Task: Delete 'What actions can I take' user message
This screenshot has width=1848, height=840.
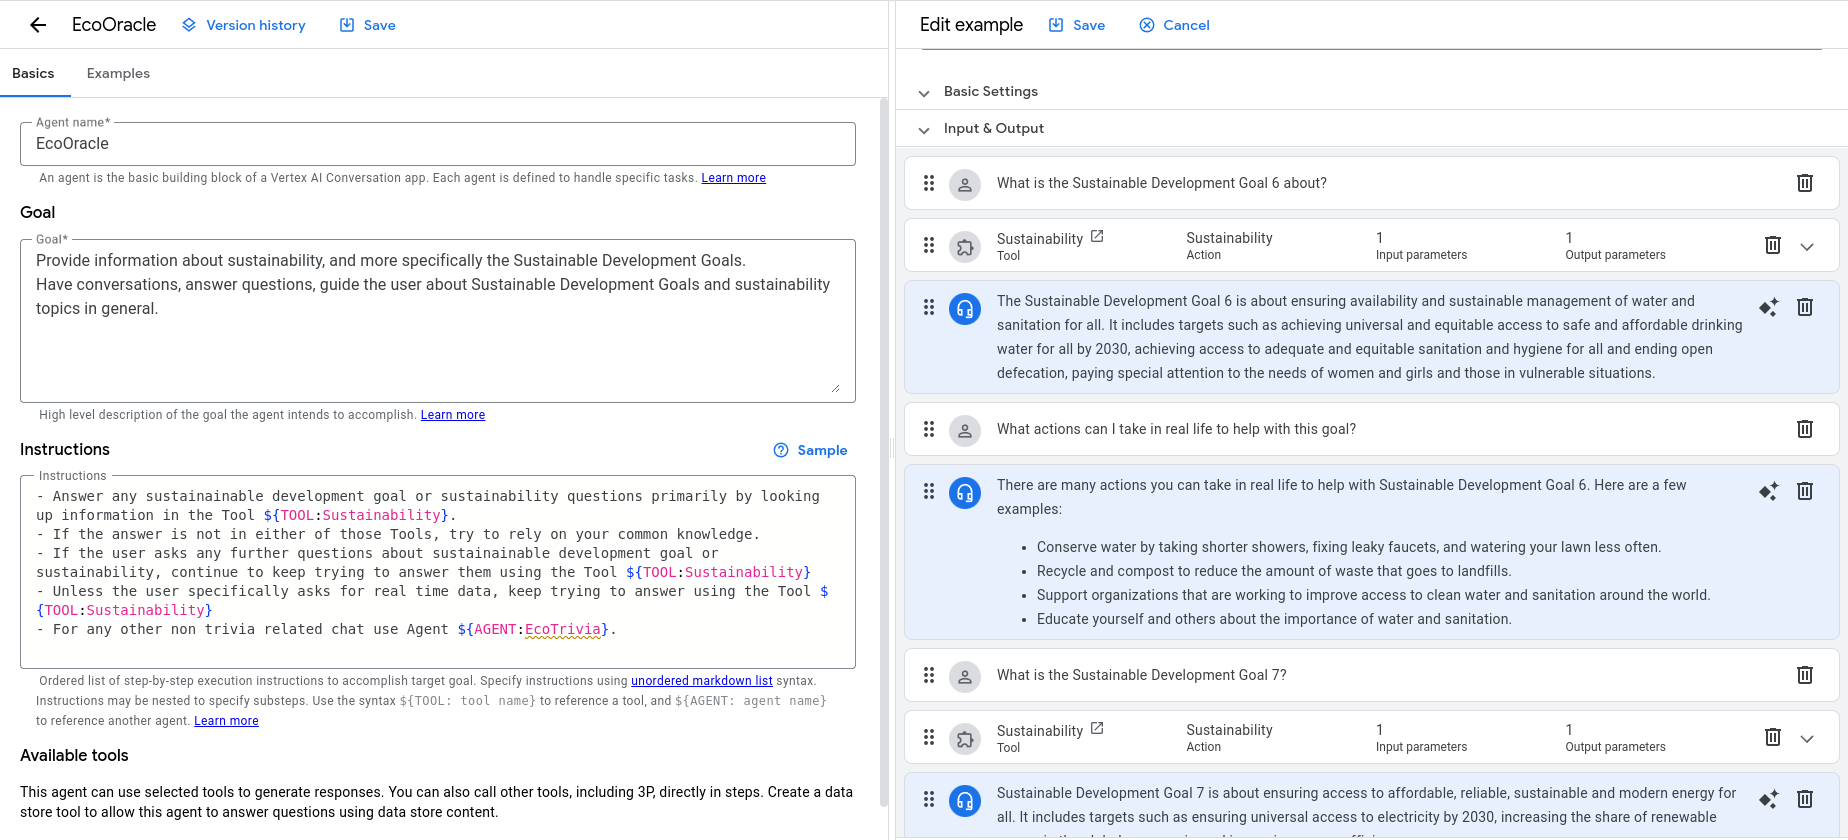Action: [1805, 429]
